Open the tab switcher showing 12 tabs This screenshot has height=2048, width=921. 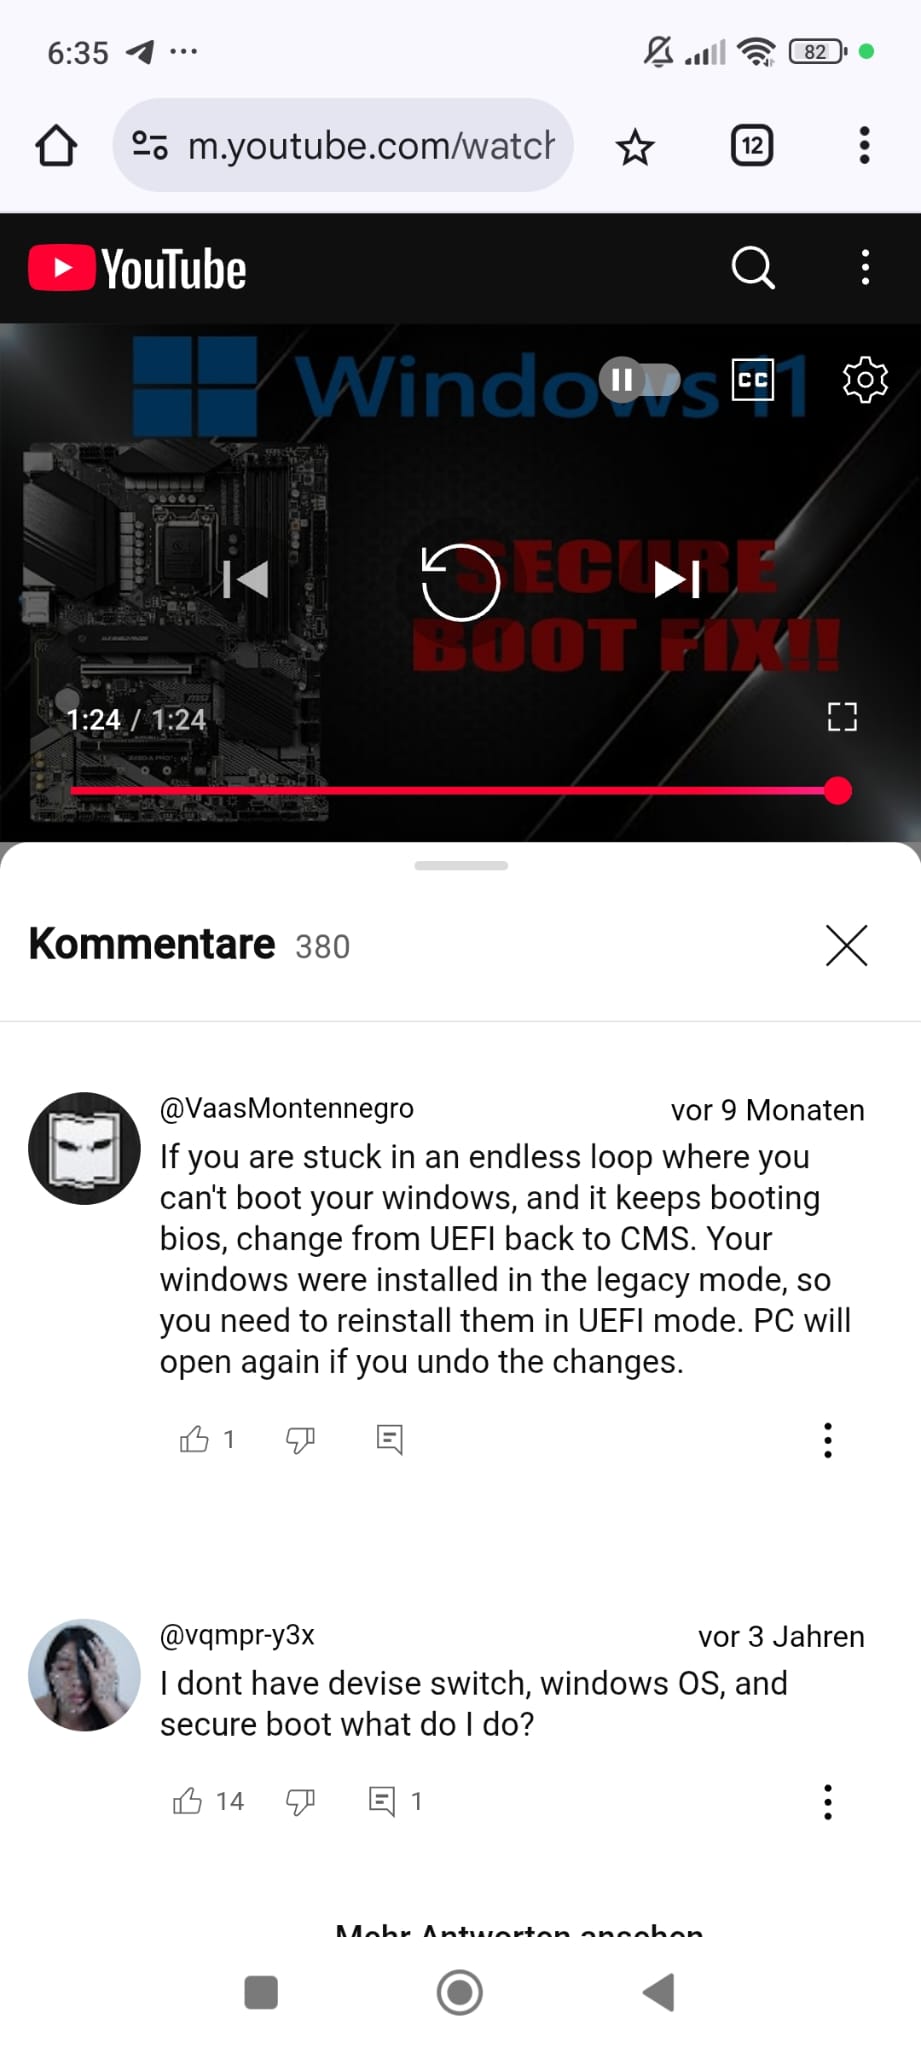click(752, 146)
